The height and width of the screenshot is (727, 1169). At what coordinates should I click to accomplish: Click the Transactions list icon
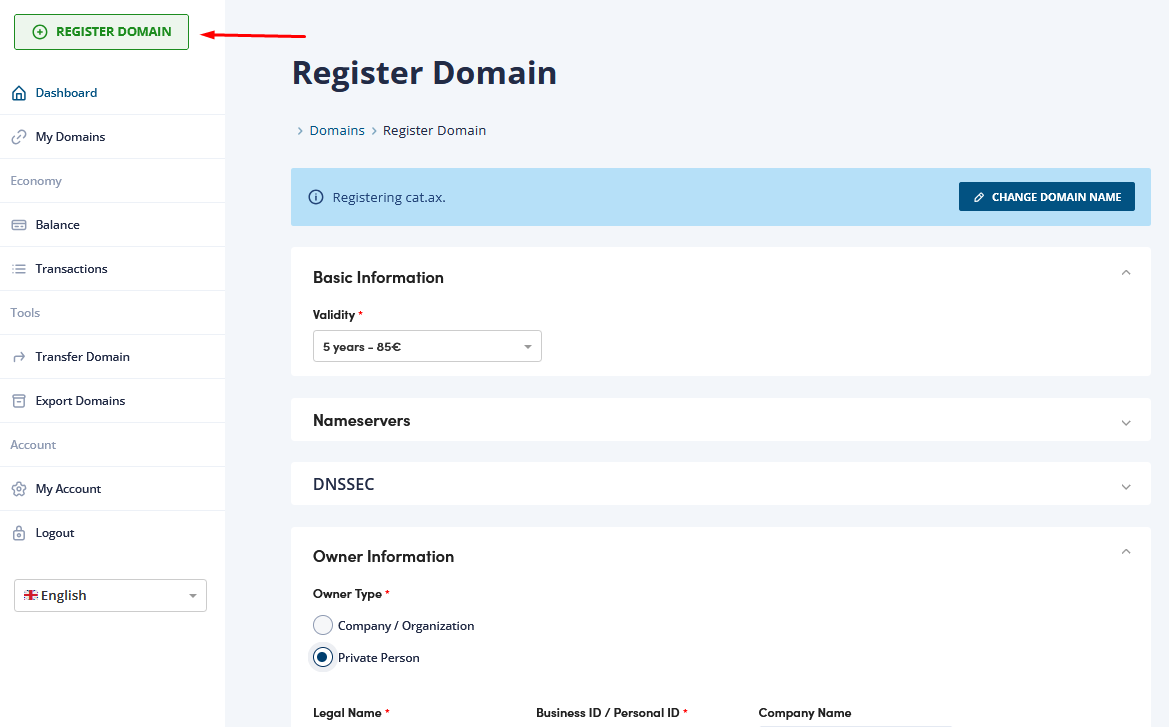[18, 269]
